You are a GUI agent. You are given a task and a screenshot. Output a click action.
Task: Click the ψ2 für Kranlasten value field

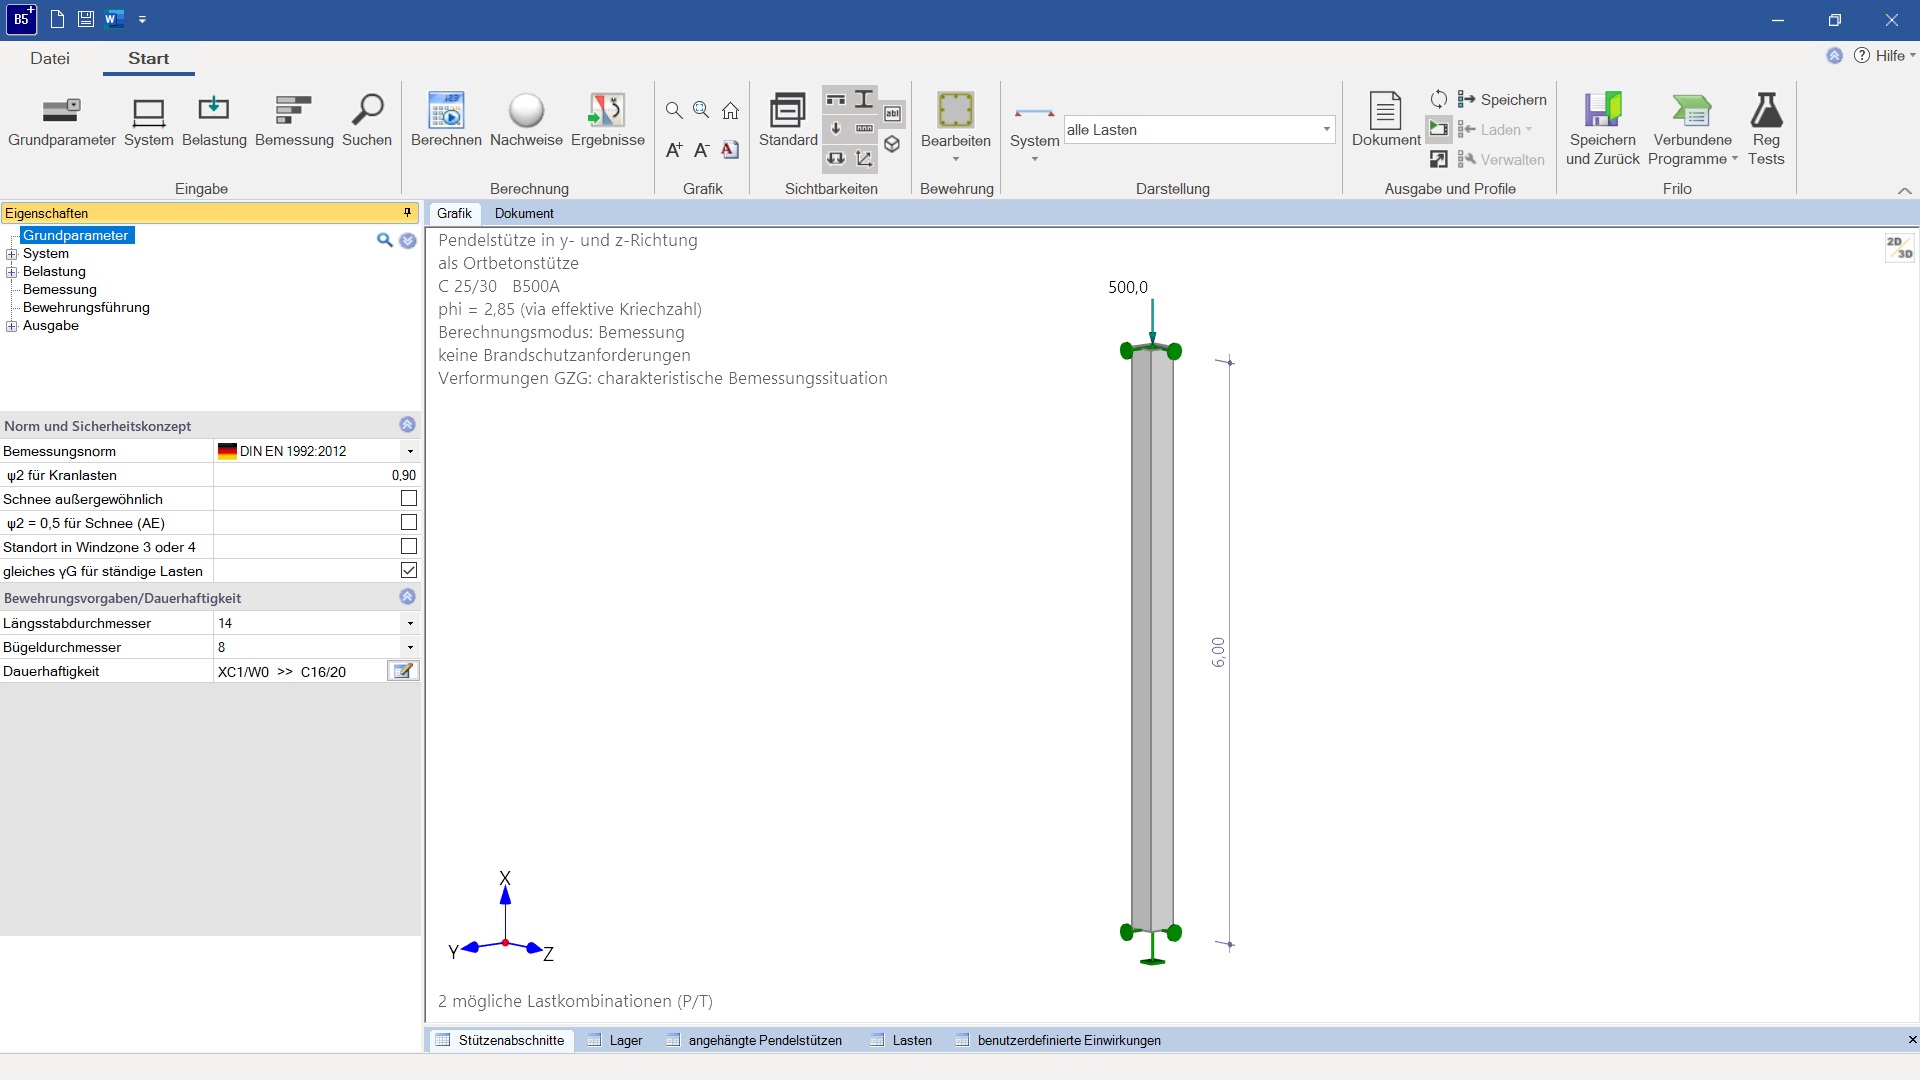pyautogui.click(x=316, y=475)
